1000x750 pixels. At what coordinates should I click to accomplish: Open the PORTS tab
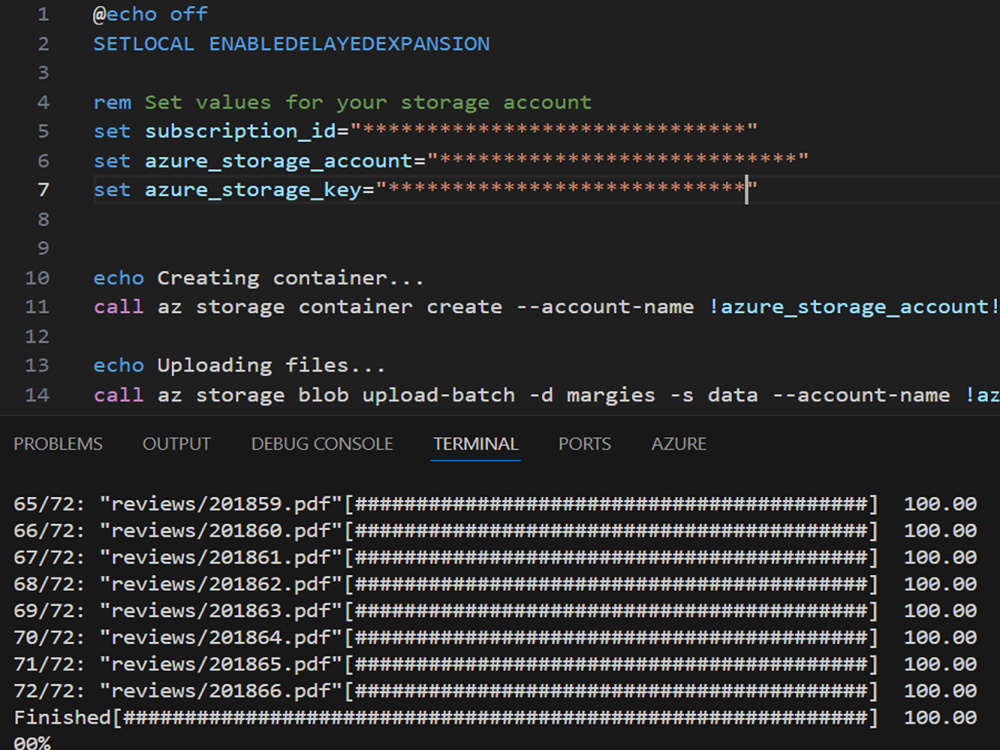click(x=585, y=443)
